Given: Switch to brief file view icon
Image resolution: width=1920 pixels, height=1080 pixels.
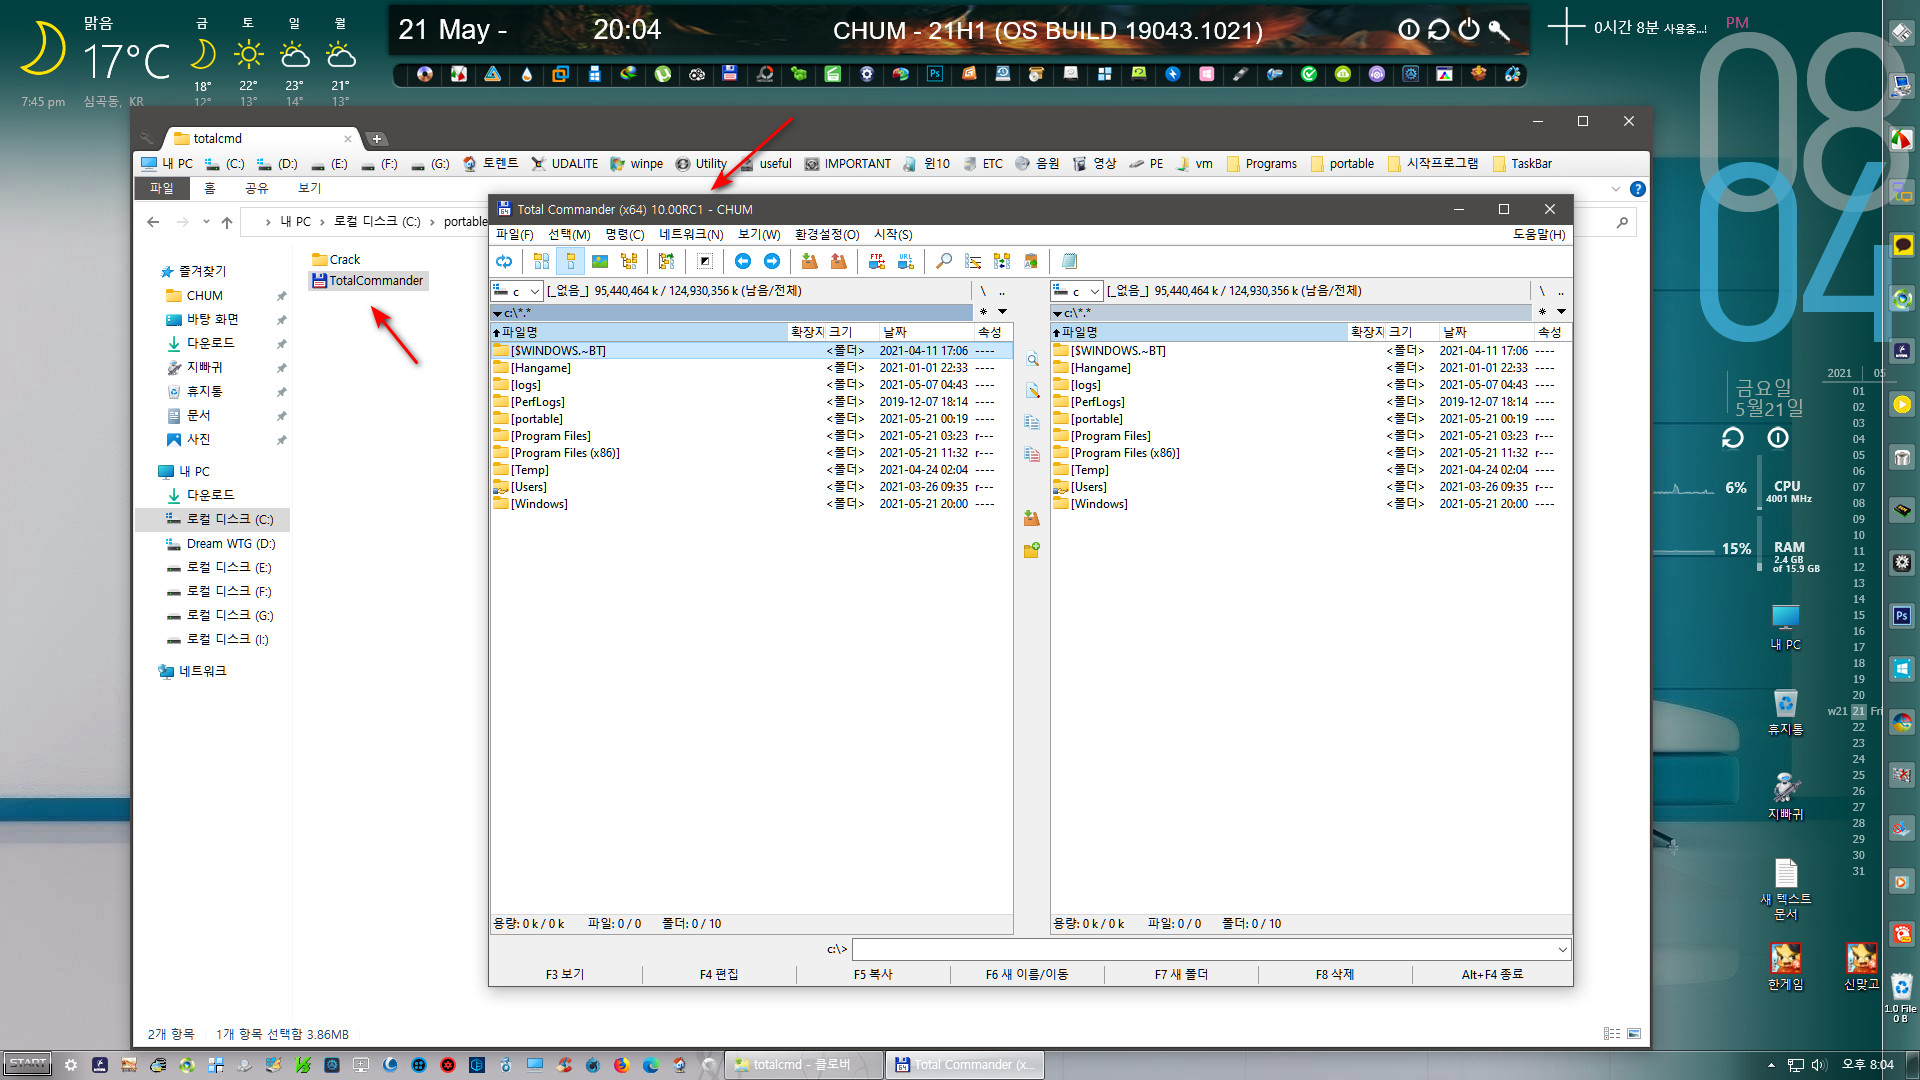Looking at the screenshot, I should point(541,262).
